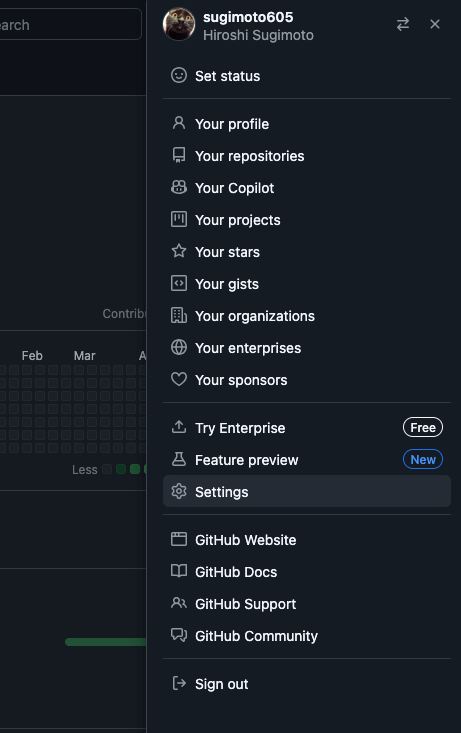
Task: Open GitHub Support
Action: pyautogui.click(x=307, y=604)
